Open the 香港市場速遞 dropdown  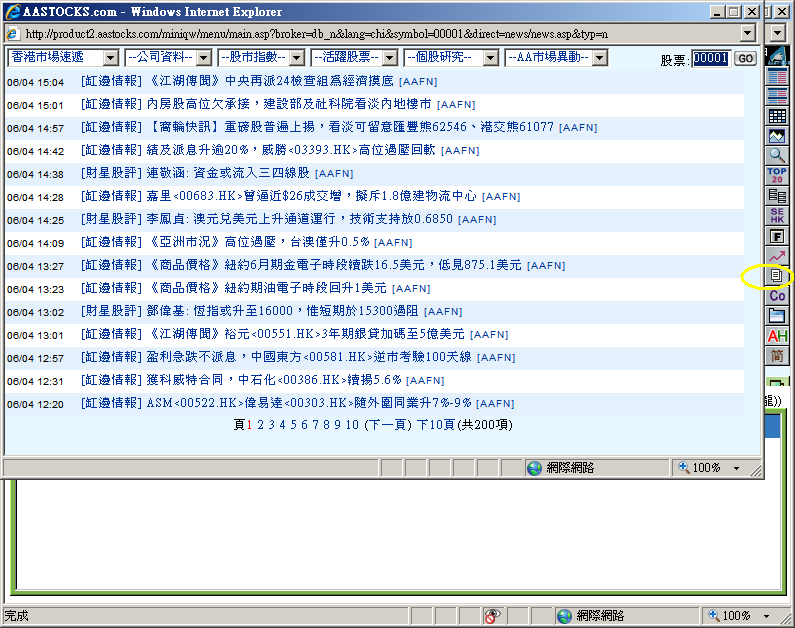click(63, 57)
